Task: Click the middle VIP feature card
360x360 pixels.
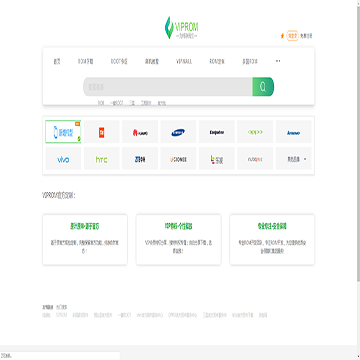Action: point(178,240)
